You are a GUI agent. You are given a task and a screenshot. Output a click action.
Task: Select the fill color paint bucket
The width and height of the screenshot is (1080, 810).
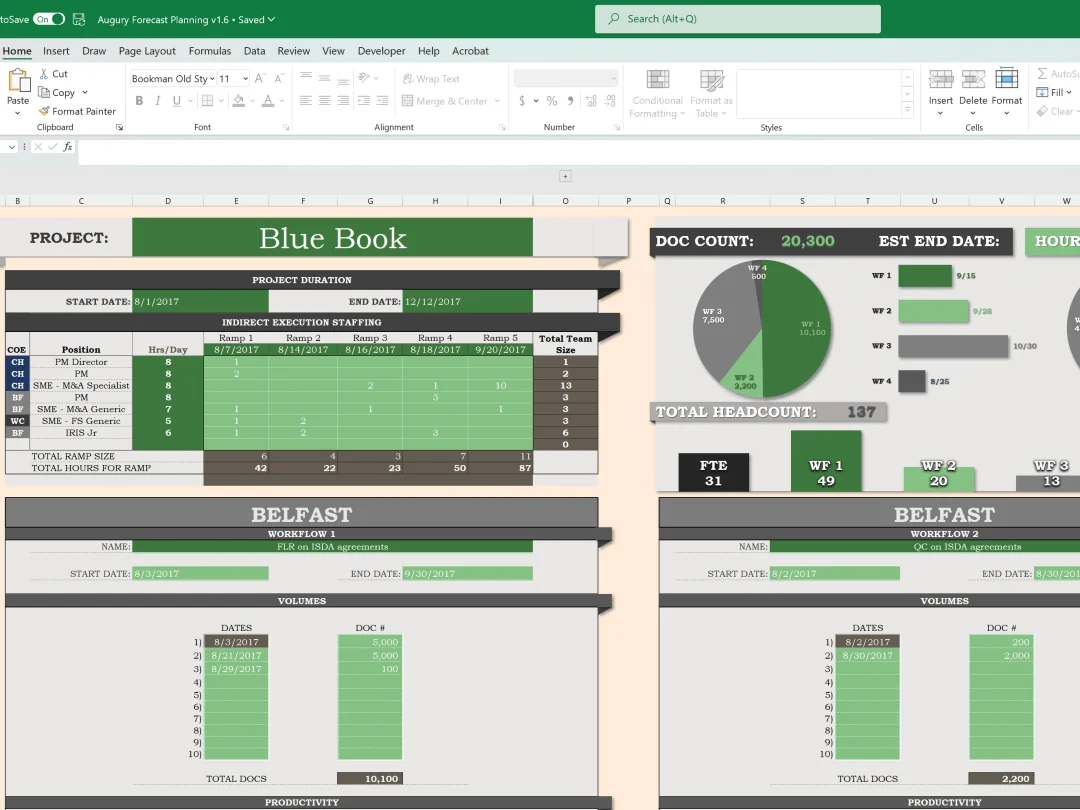(x=238, y=101)
